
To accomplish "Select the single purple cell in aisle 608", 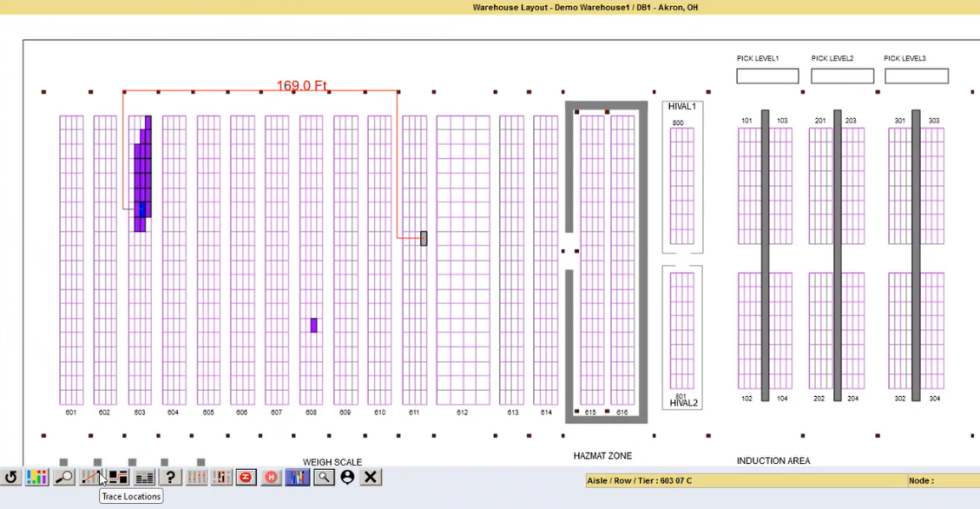I will 314,325.
